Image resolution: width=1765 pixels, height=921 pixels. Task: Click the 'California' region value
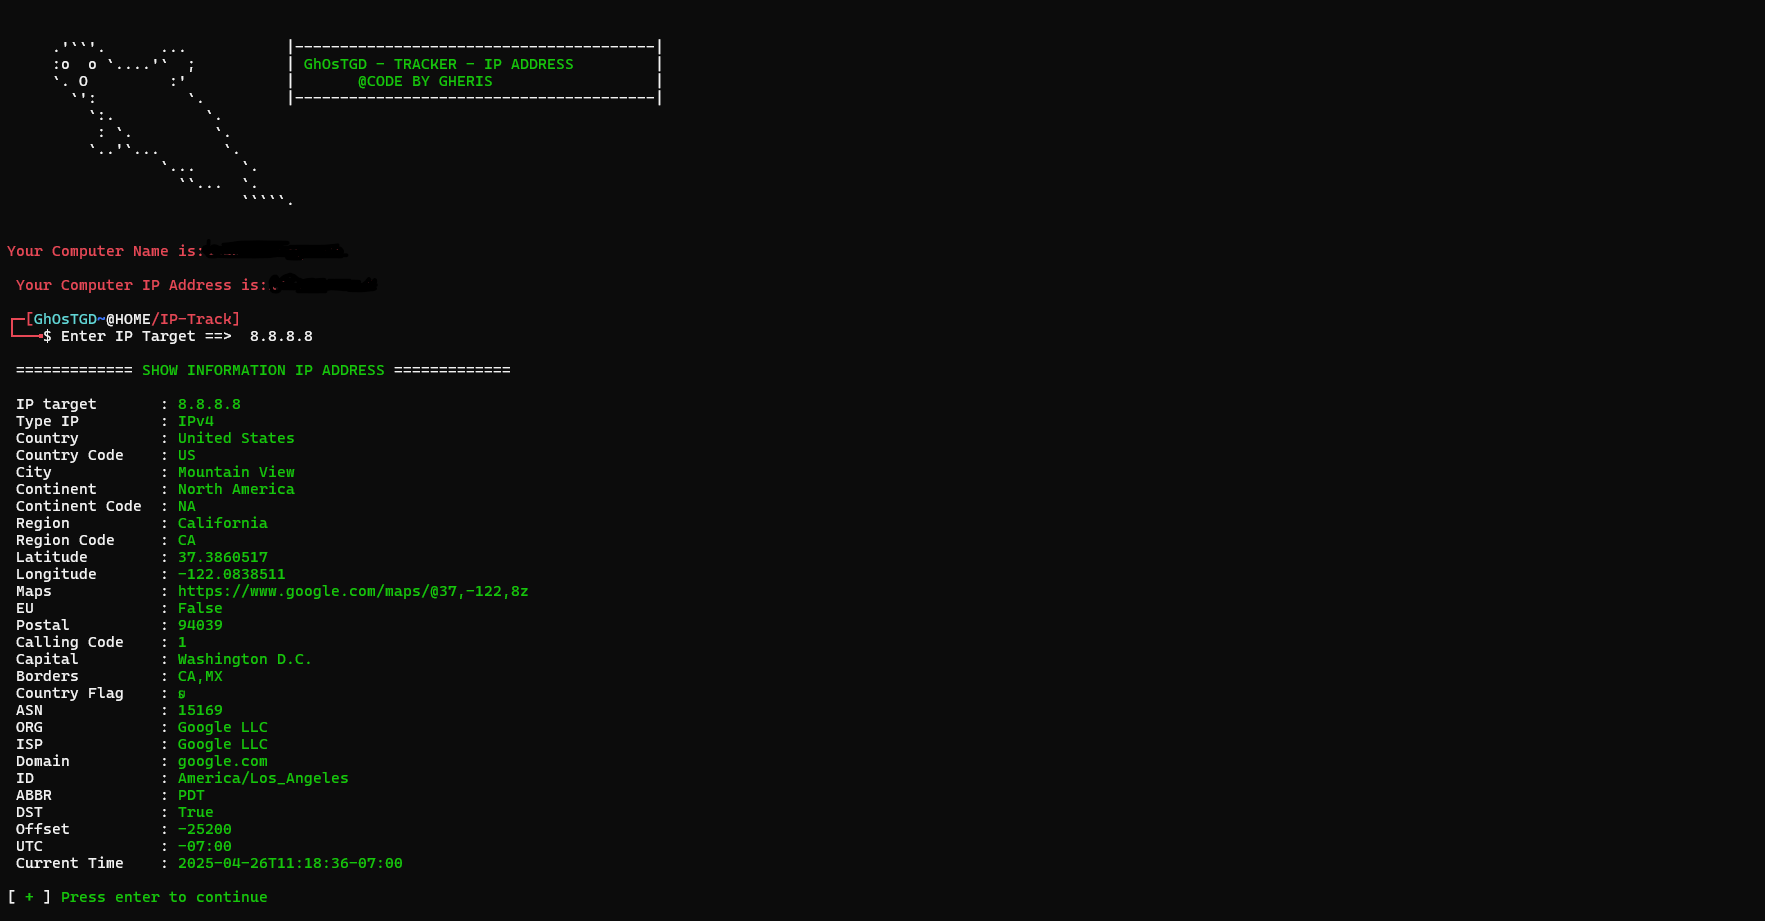(223, 523)
